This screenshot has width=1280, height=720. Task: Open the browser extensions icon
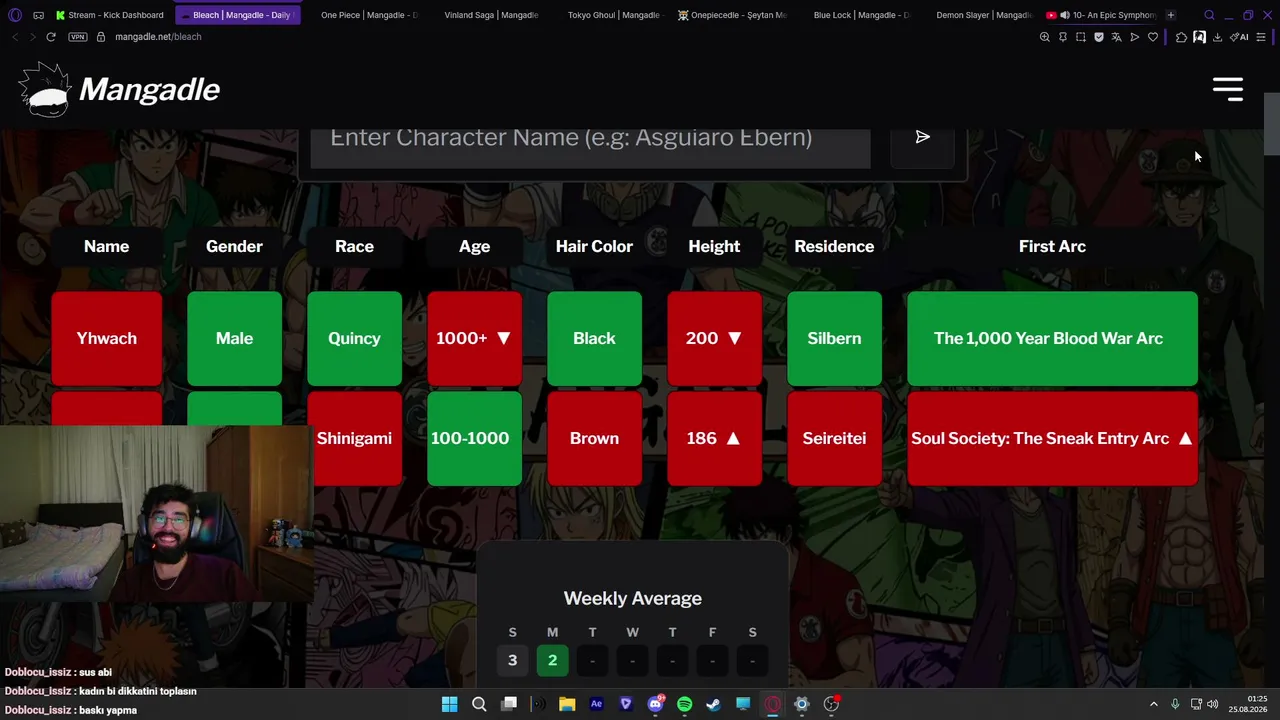pos(1181,37)
